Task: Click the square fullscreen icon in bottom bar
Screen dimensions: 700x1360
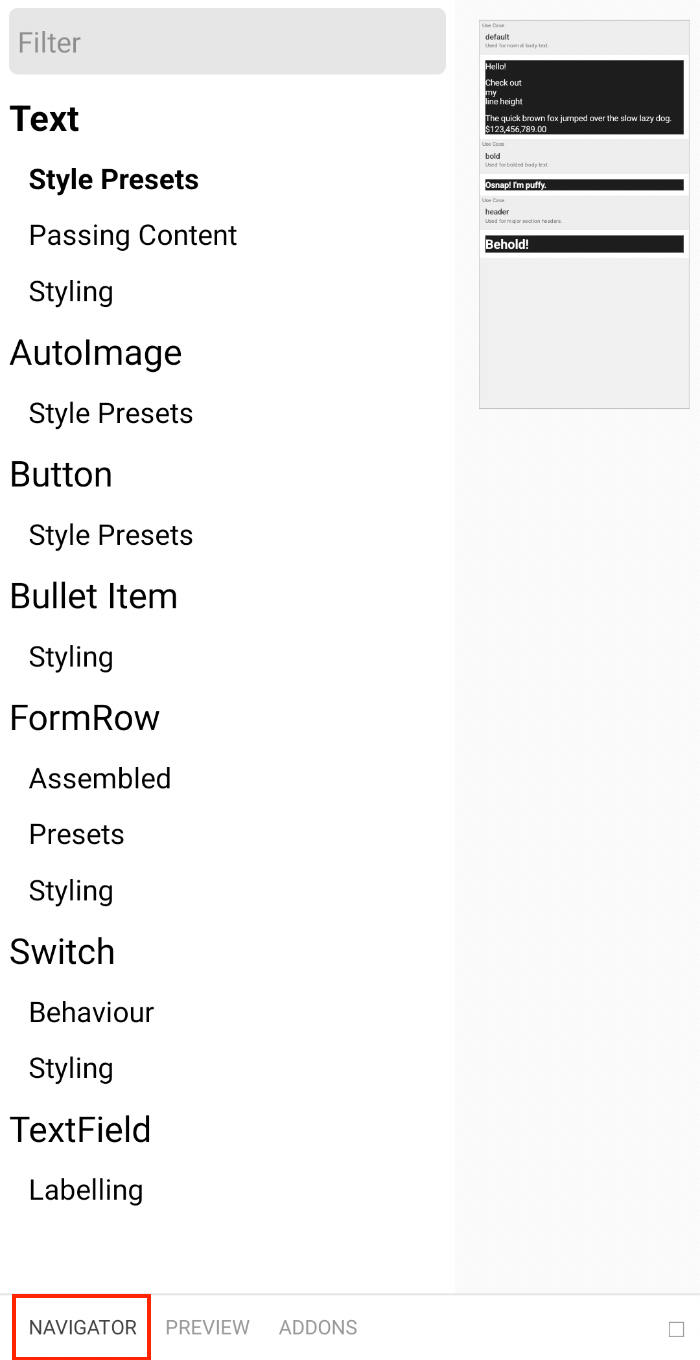Action: 676,1329
